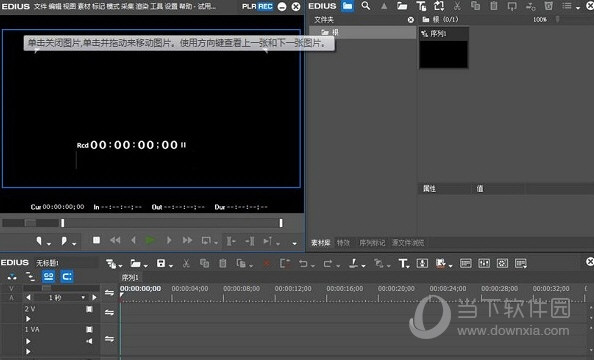Click the redo arrow in timeline toolbar

[328, 263]
